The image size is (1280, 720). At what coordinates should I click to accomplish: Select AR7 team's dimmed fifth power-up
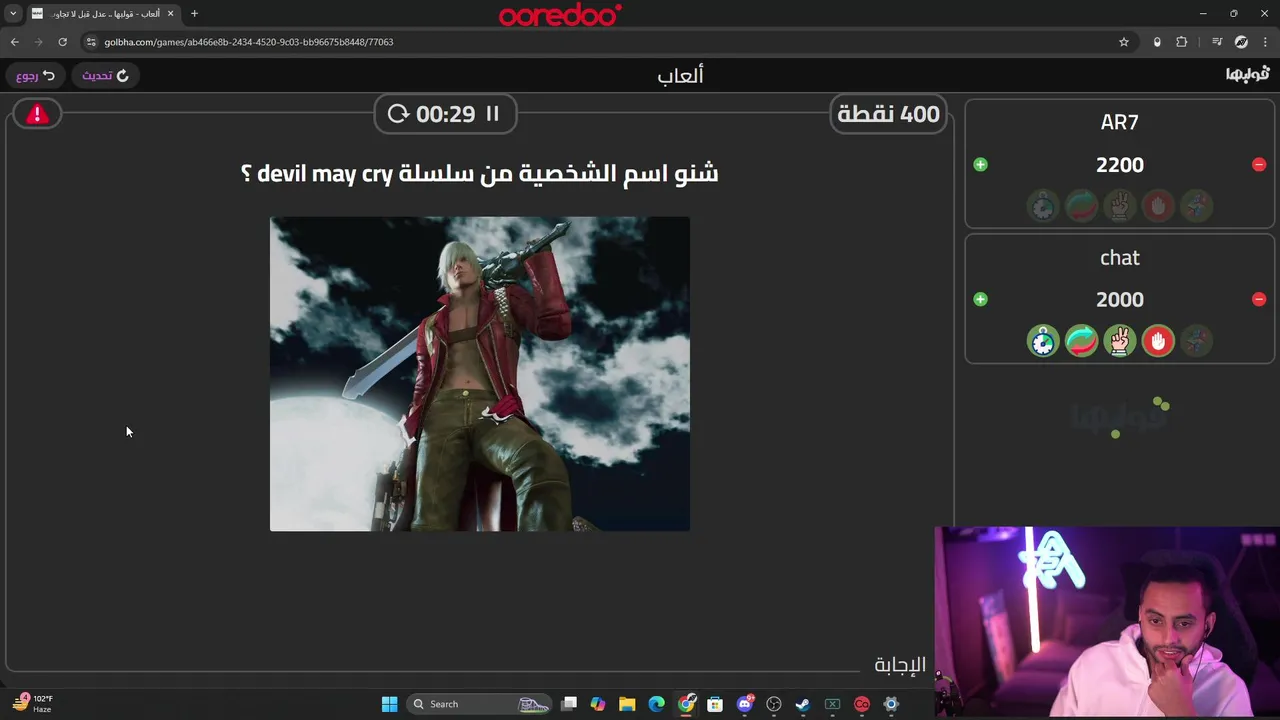1196,206
